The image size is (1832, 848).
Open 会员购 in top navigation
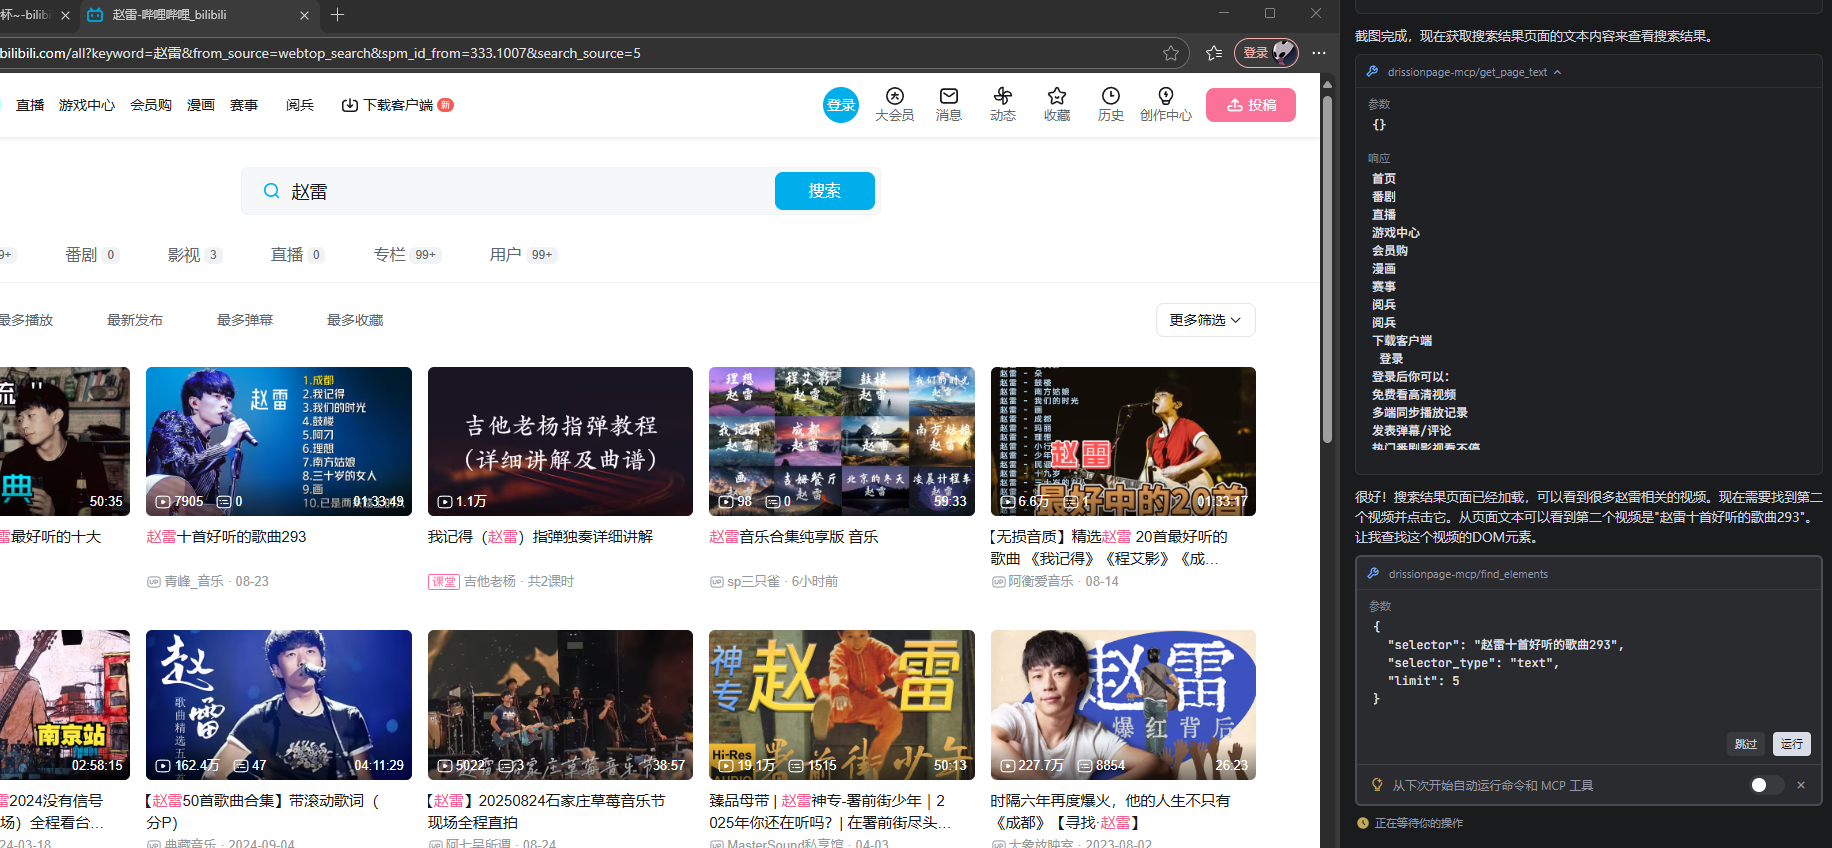pyautogui.click(x=151, y=105)
